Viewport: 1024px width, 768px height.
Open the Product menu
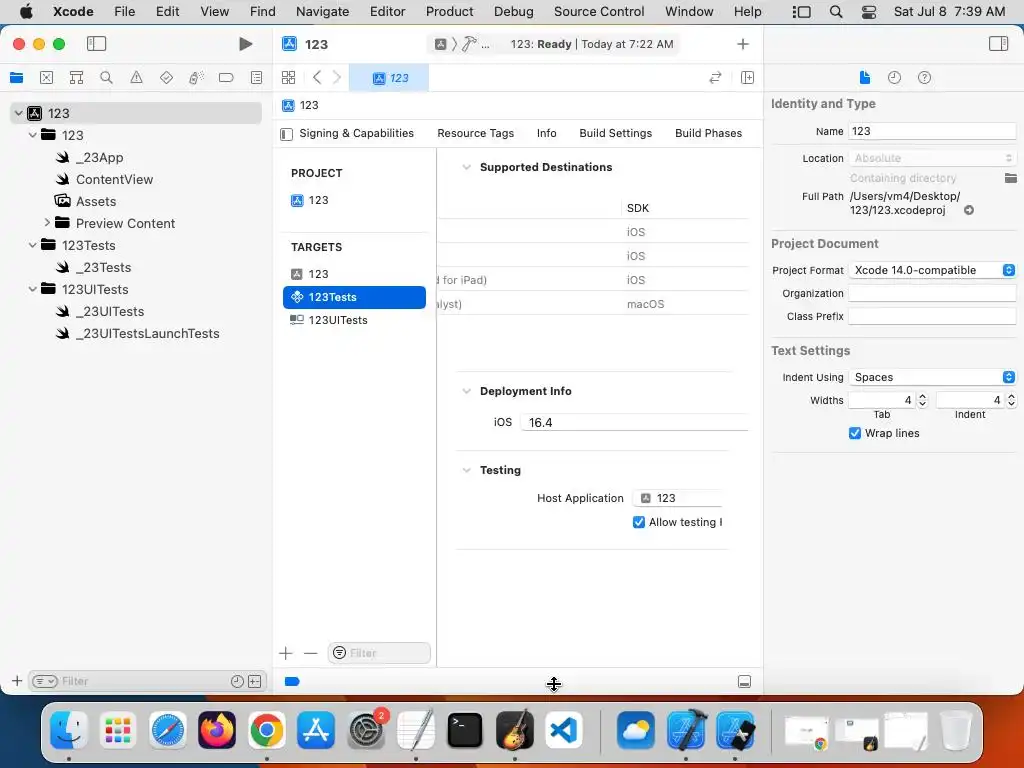[449, 12]
